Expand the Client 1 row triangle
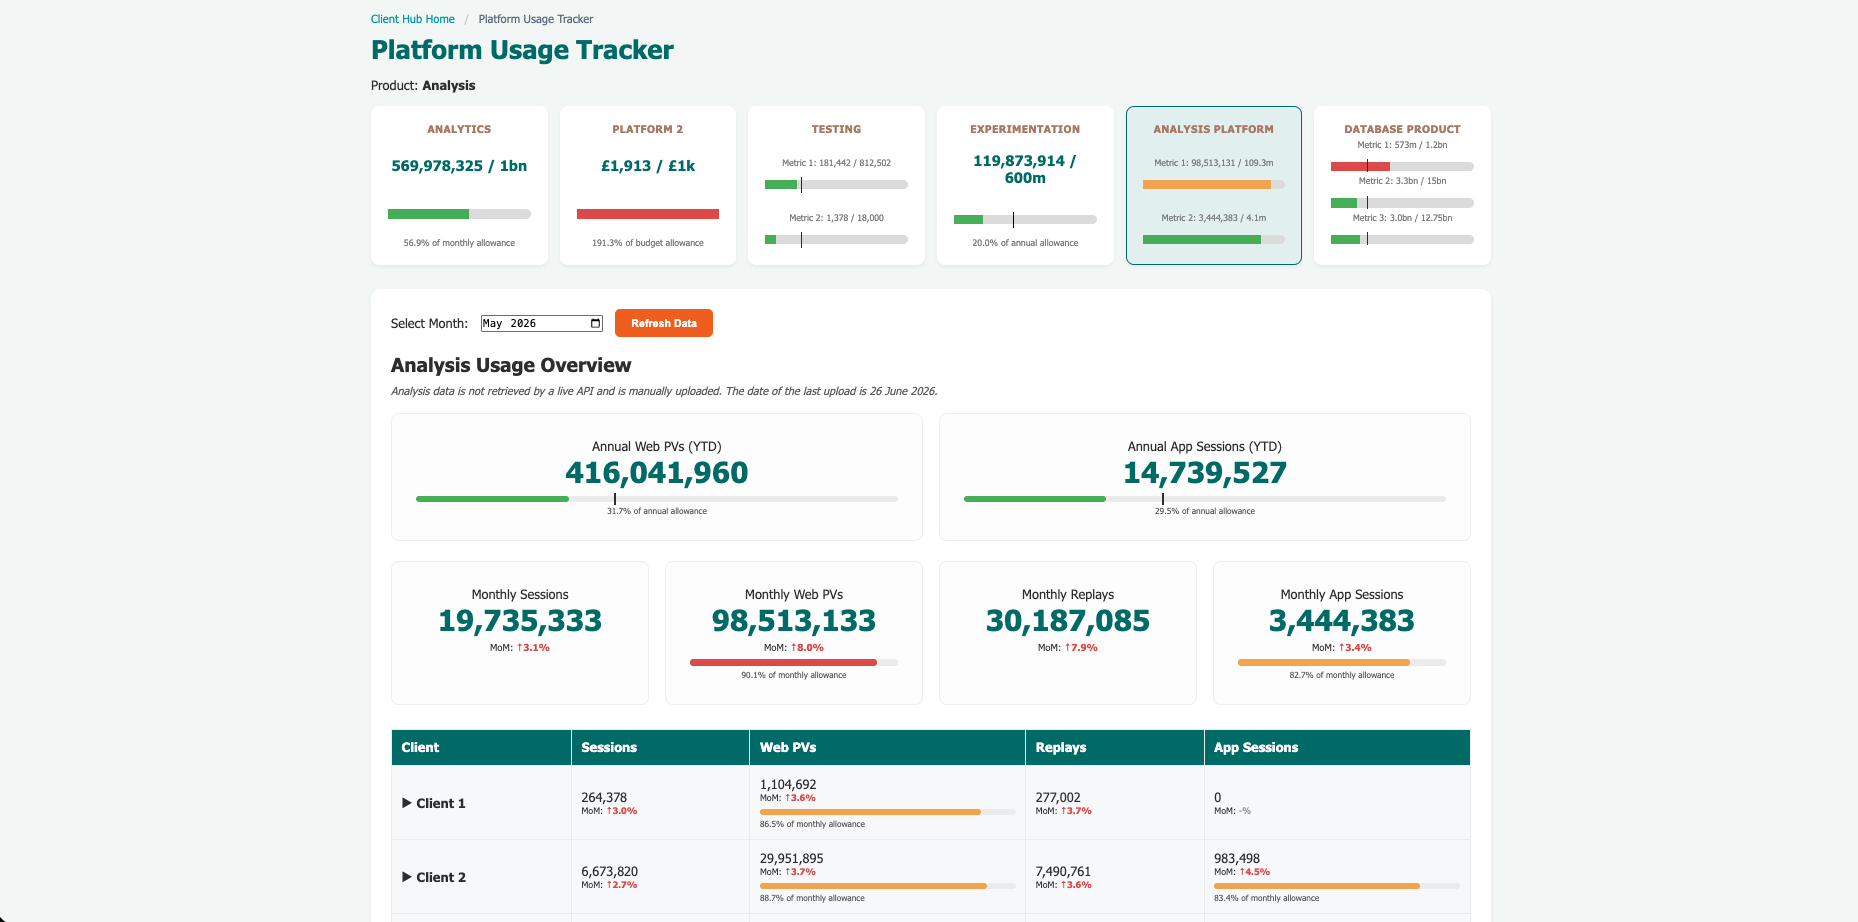The image size is (1858, 922). tap(407, 803)
